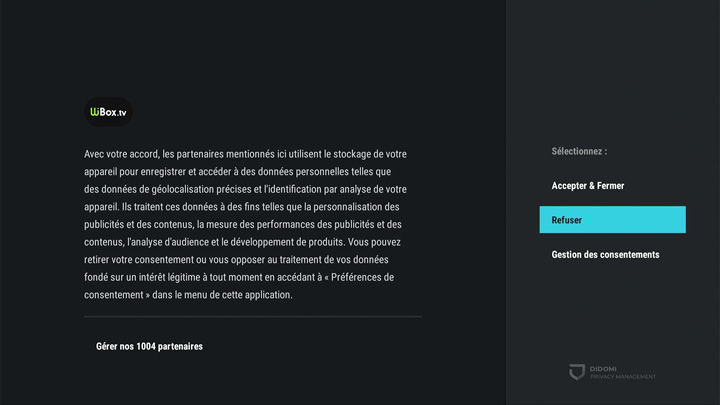Screen dimensions: 720x405
Task: Click the phrase "personnalisation des" in the notice
Action: pos(354,206)
